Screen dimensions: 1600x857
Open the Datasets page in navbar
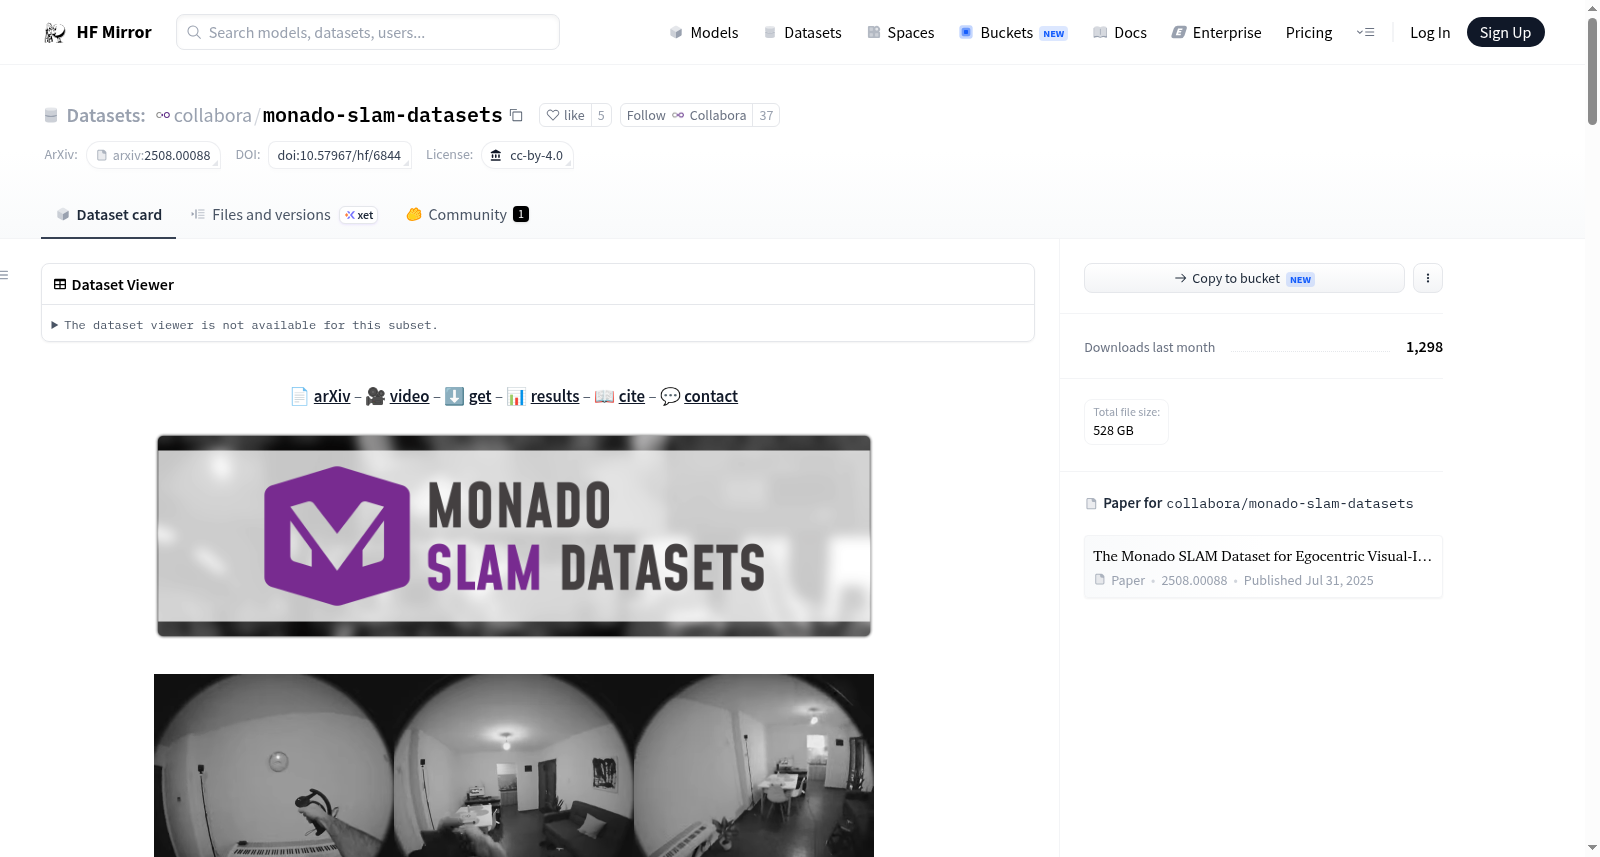coord(802,32)
